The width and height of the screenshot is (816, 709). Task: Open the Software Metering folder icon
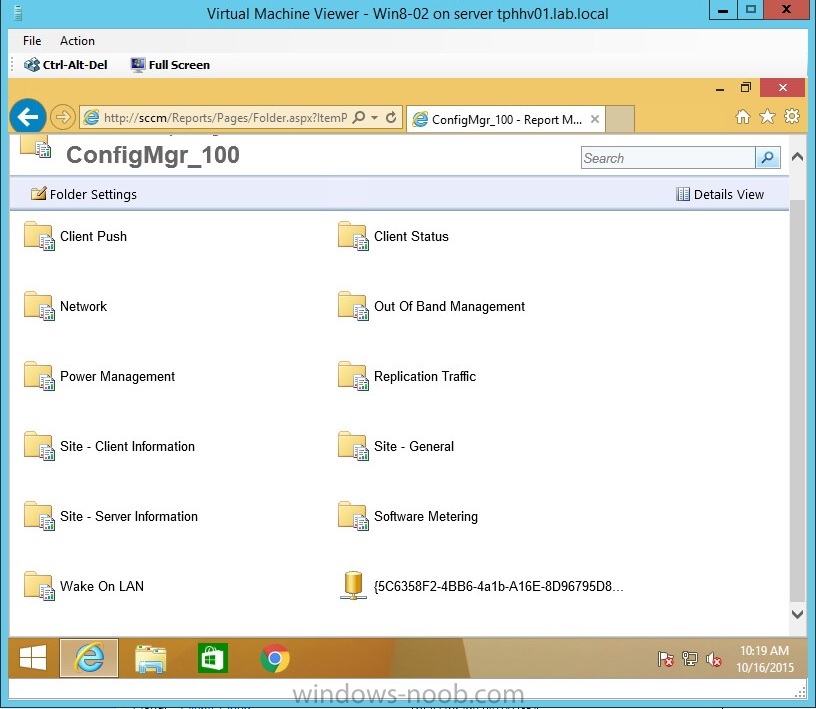pyautogui.click(x=353, y=516)
